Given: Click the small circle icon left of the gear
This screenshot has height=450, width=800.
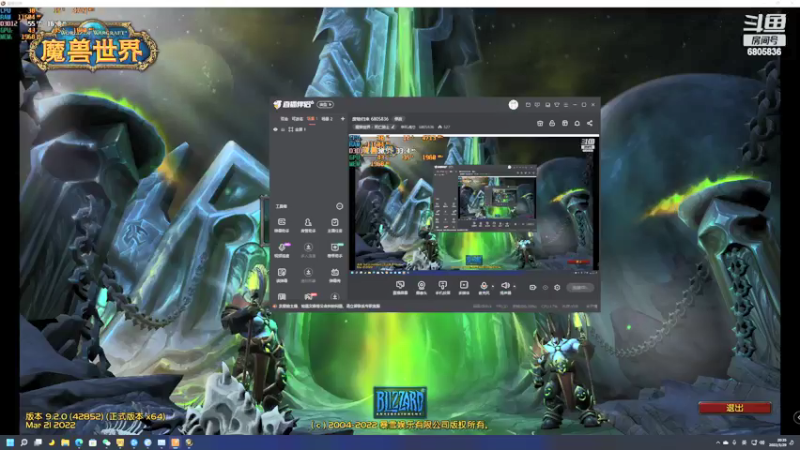Looking at the screenshot, I should [545, 288].
